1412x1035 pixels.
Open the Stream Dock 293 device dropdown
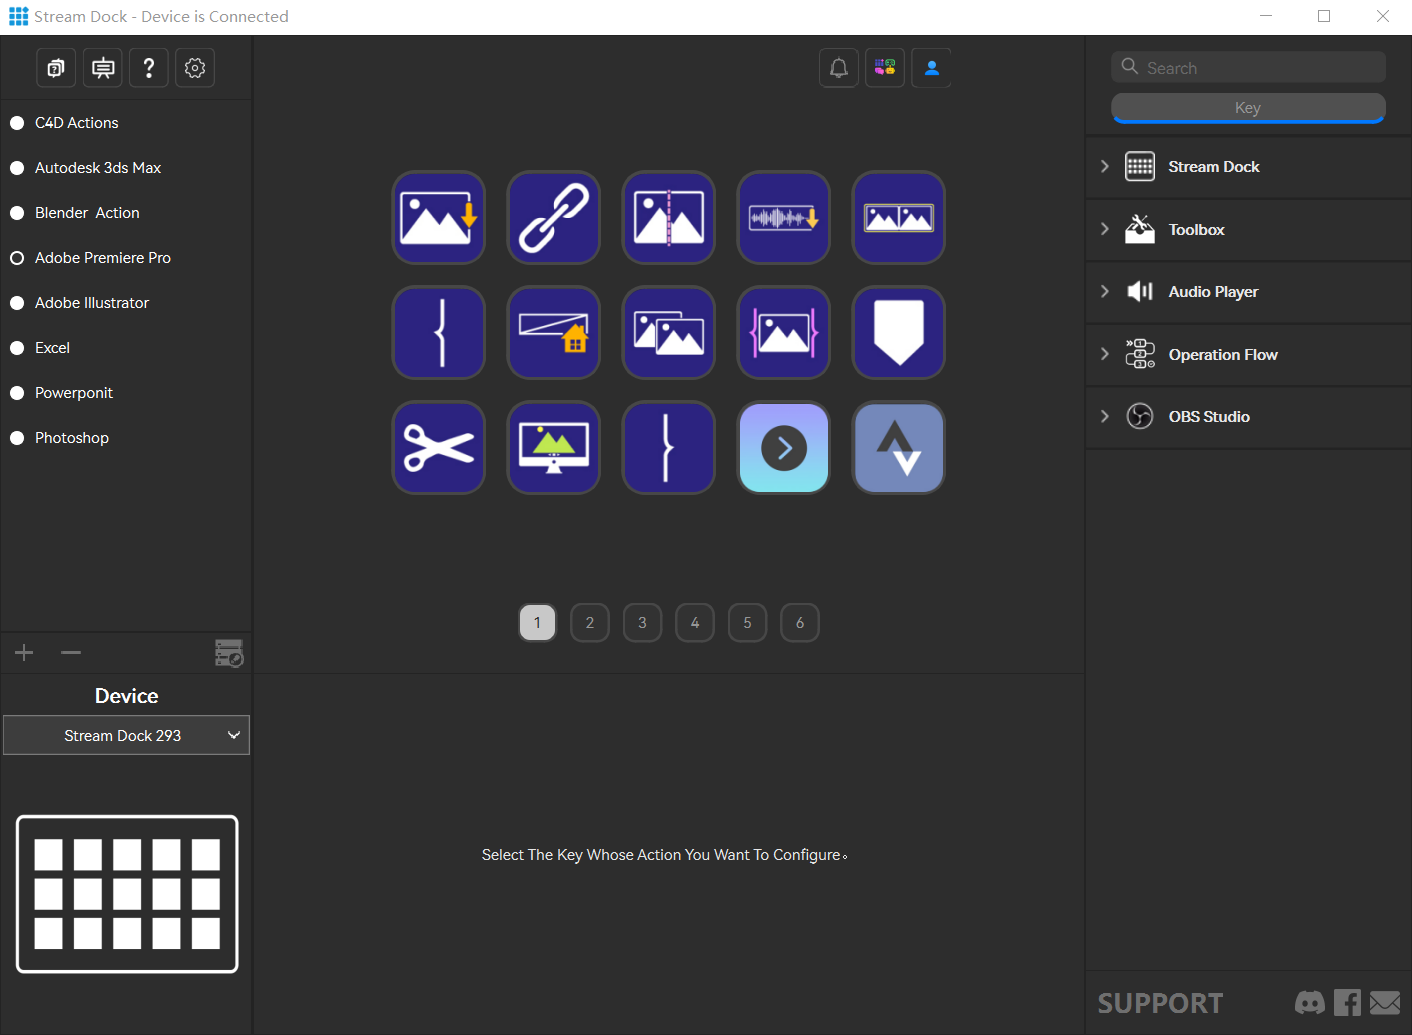(x=126, y=735)
